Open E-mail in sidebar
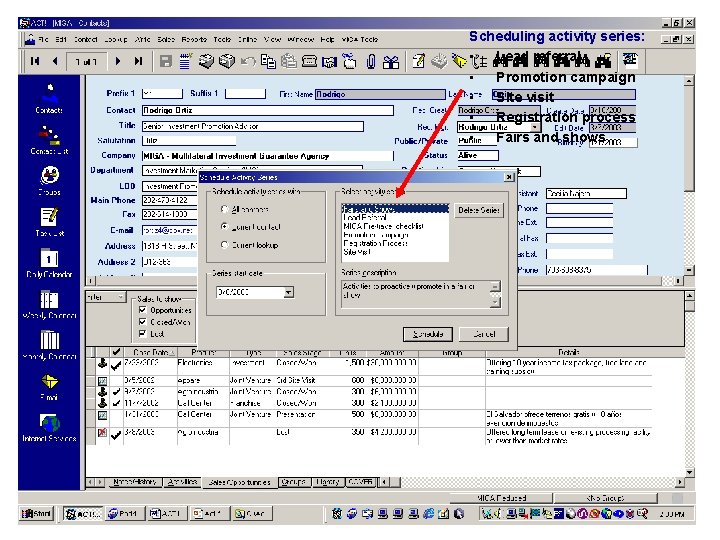Viewport: 720px width, 540px height. [x=49, y=387]
